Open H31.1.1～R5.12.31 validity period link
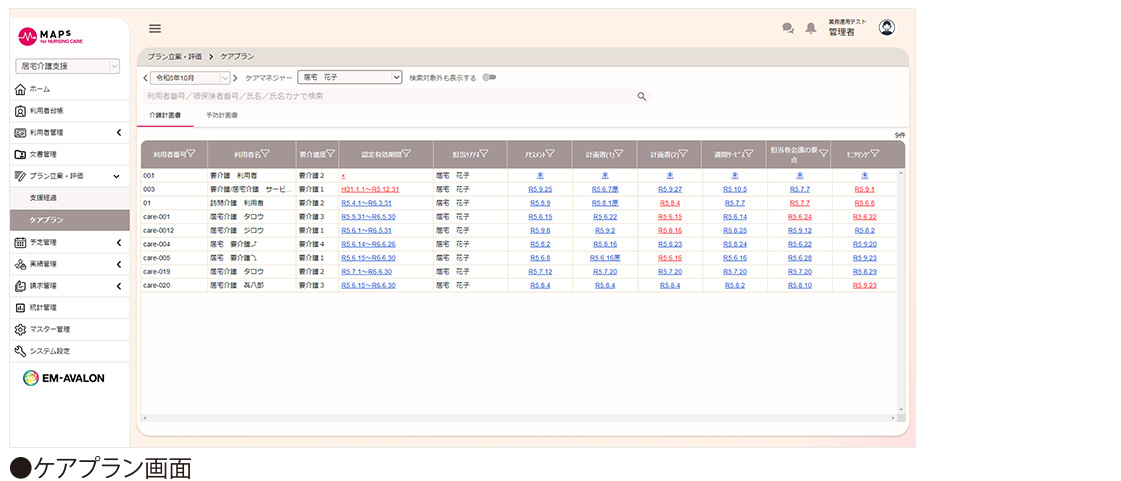Viewport: 1121px width, 481px height. click(x=370, y=189)
